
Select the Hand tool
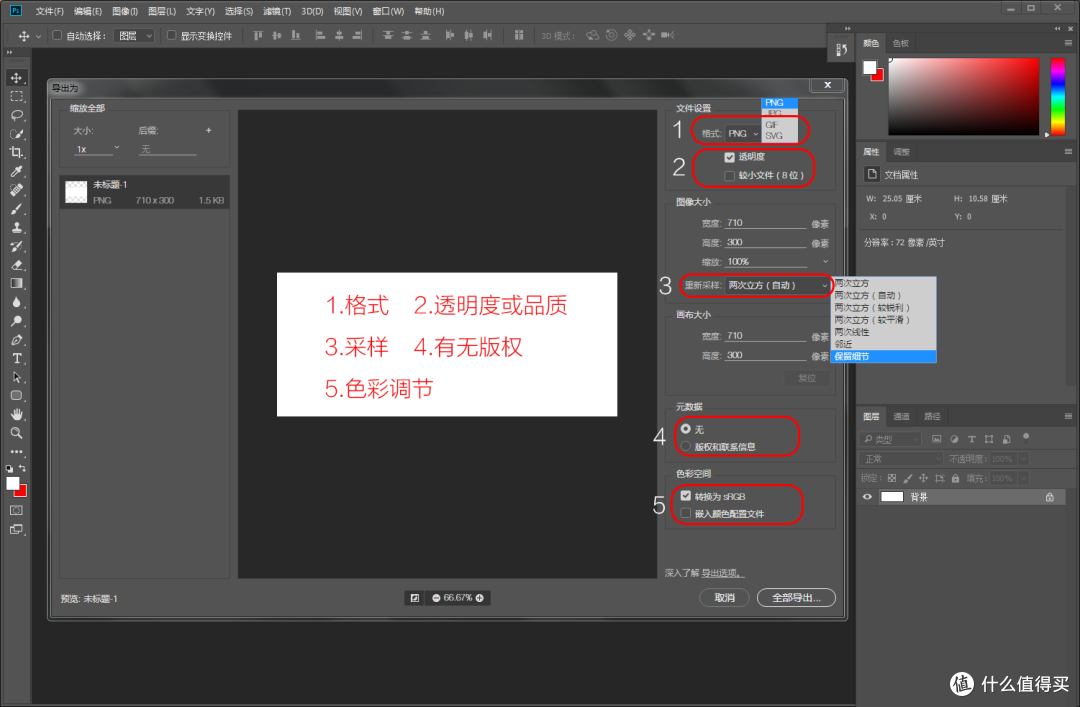pyautogui.click(x=15, y=414)
